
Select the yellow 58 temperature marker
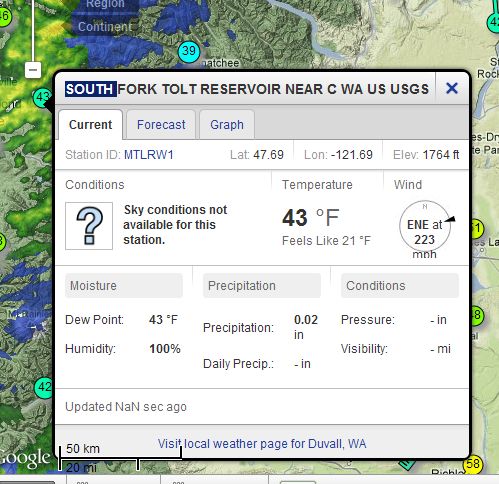[x=472, y=464]
